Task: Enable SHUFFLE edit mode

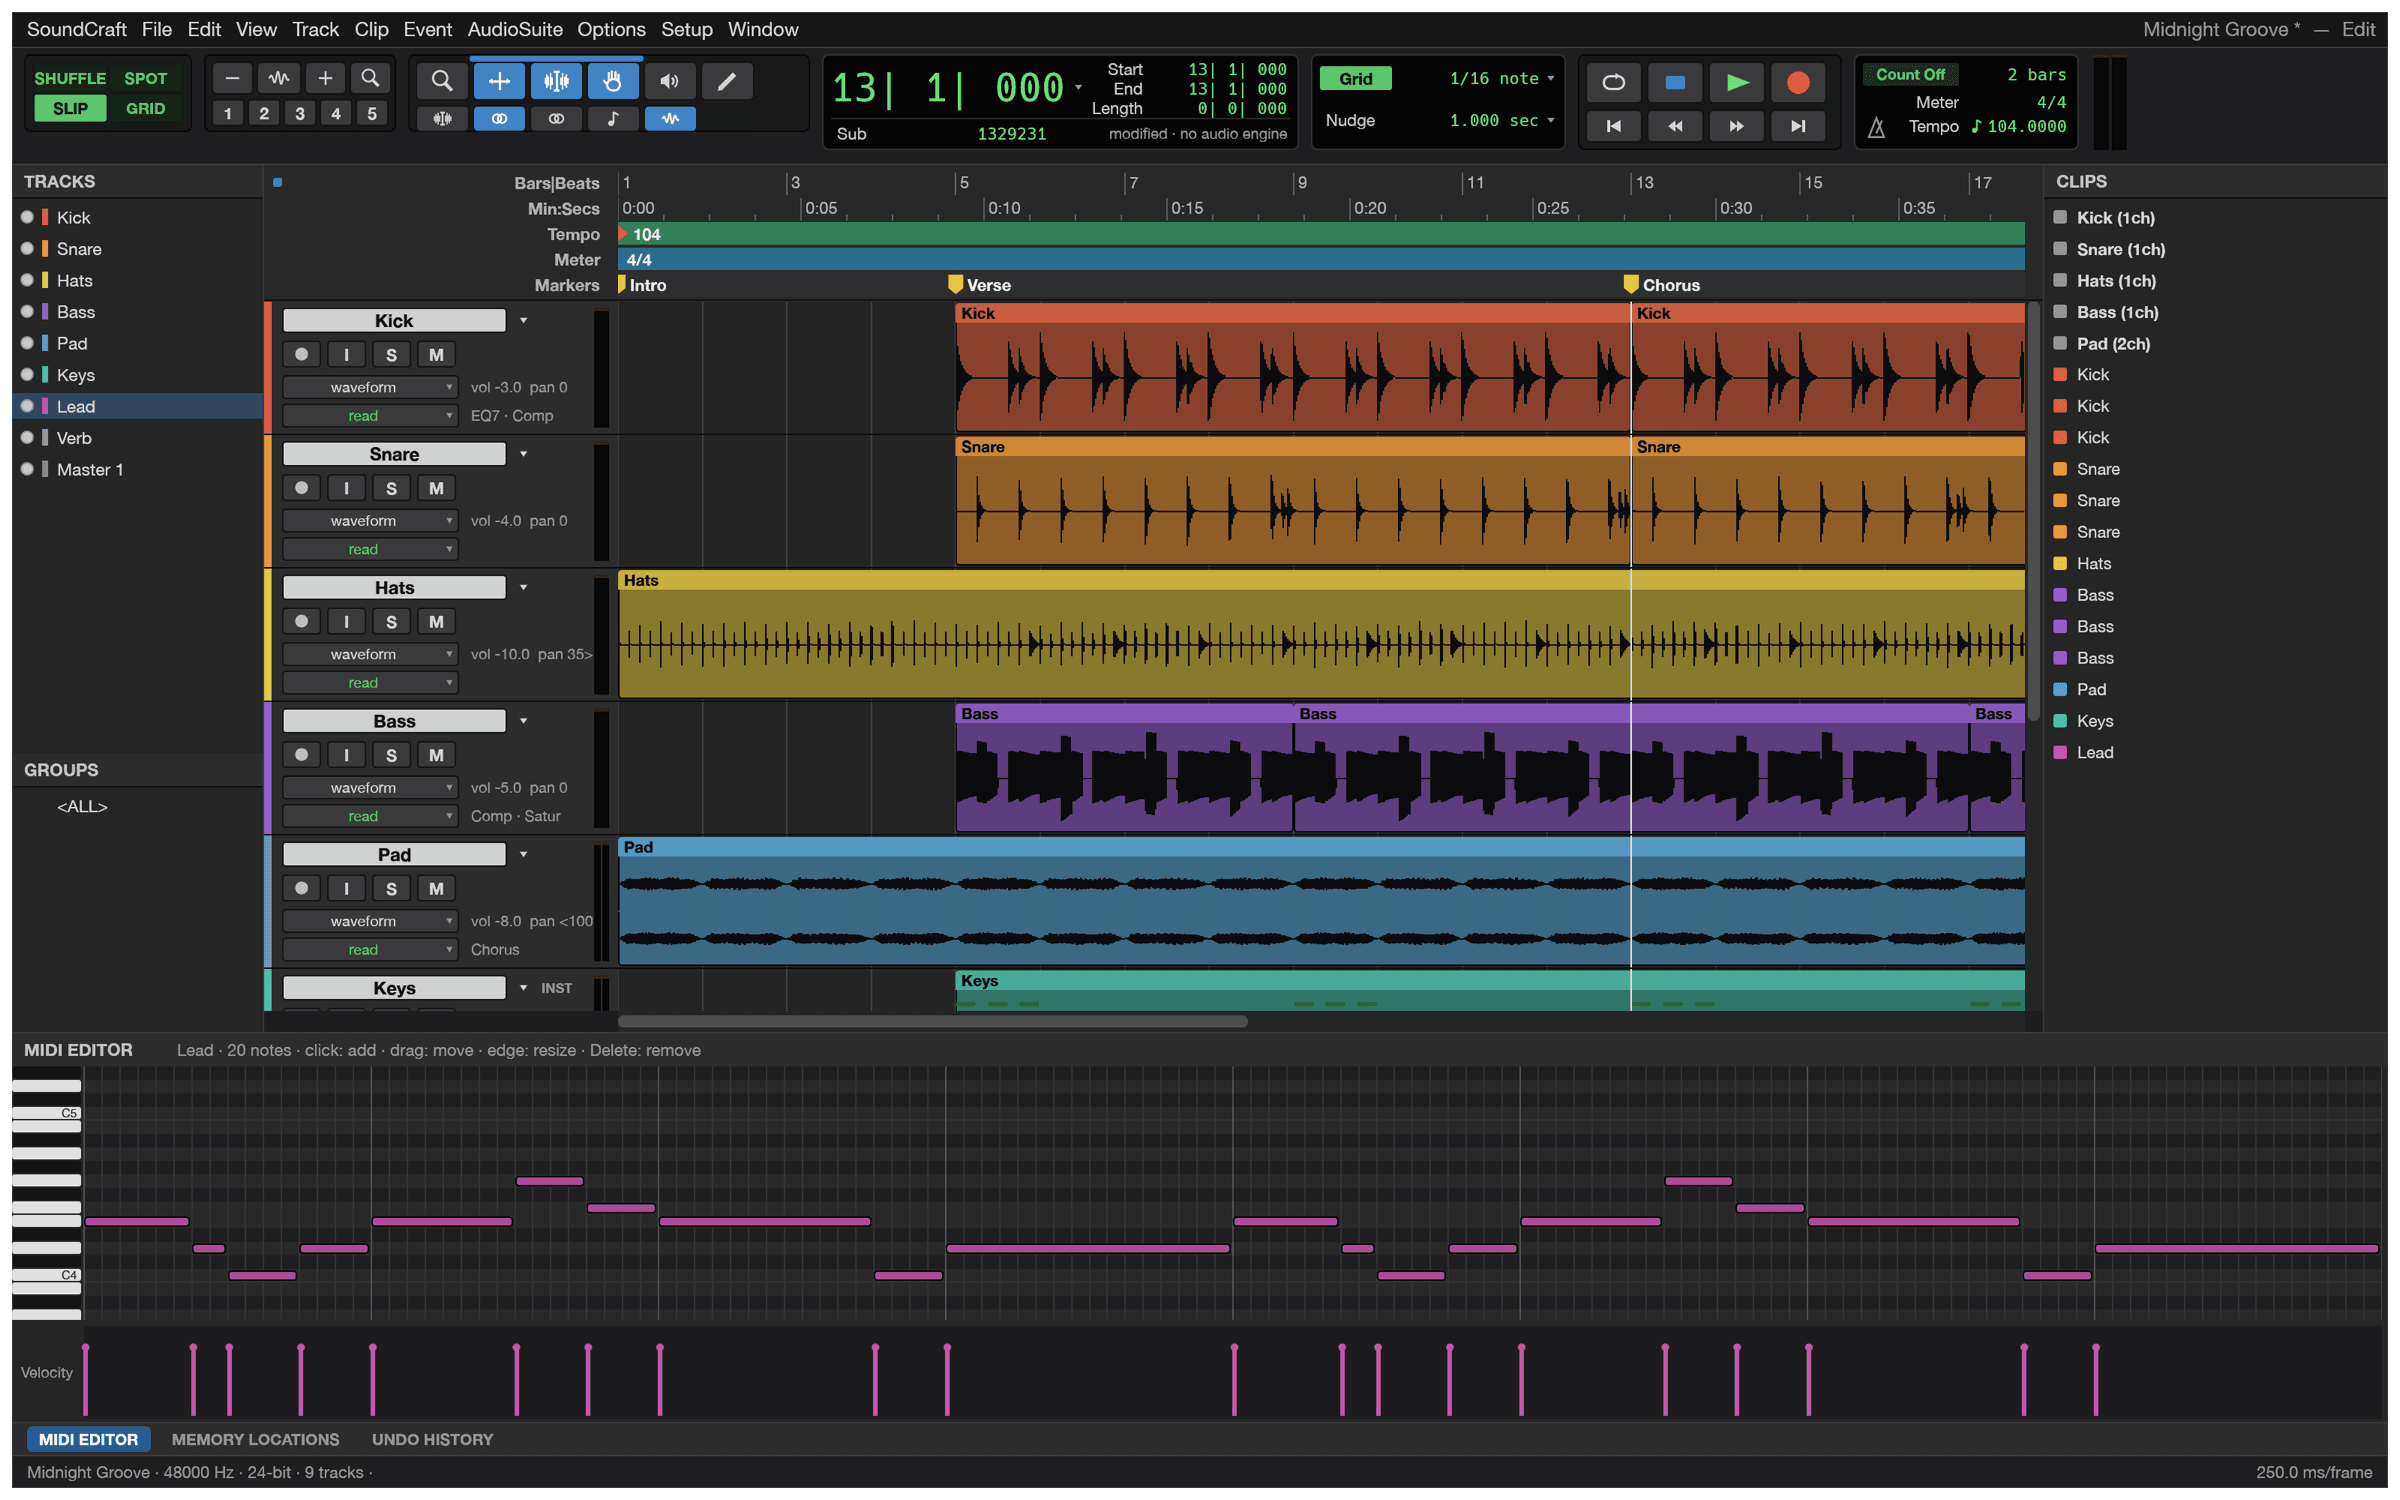Action: pos(70,78)
